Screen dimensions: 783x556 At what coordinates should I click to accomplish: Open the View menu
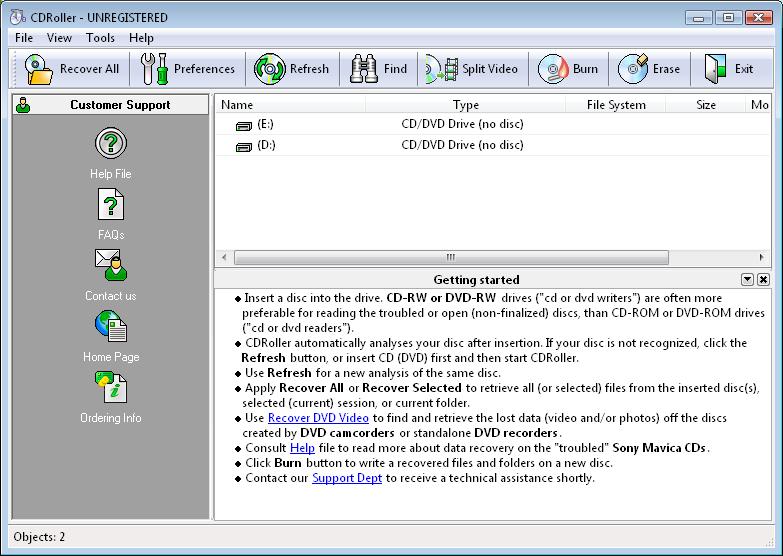[x=59, y=38]
